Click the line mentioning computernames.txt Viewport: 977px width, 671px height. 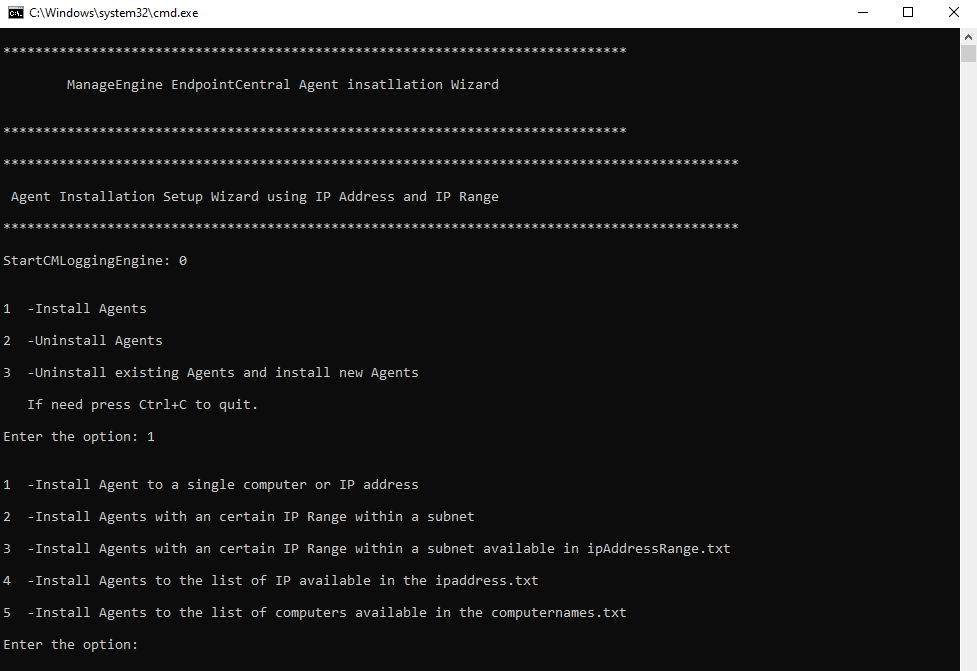pyautogui.click(x=315, y=612)
